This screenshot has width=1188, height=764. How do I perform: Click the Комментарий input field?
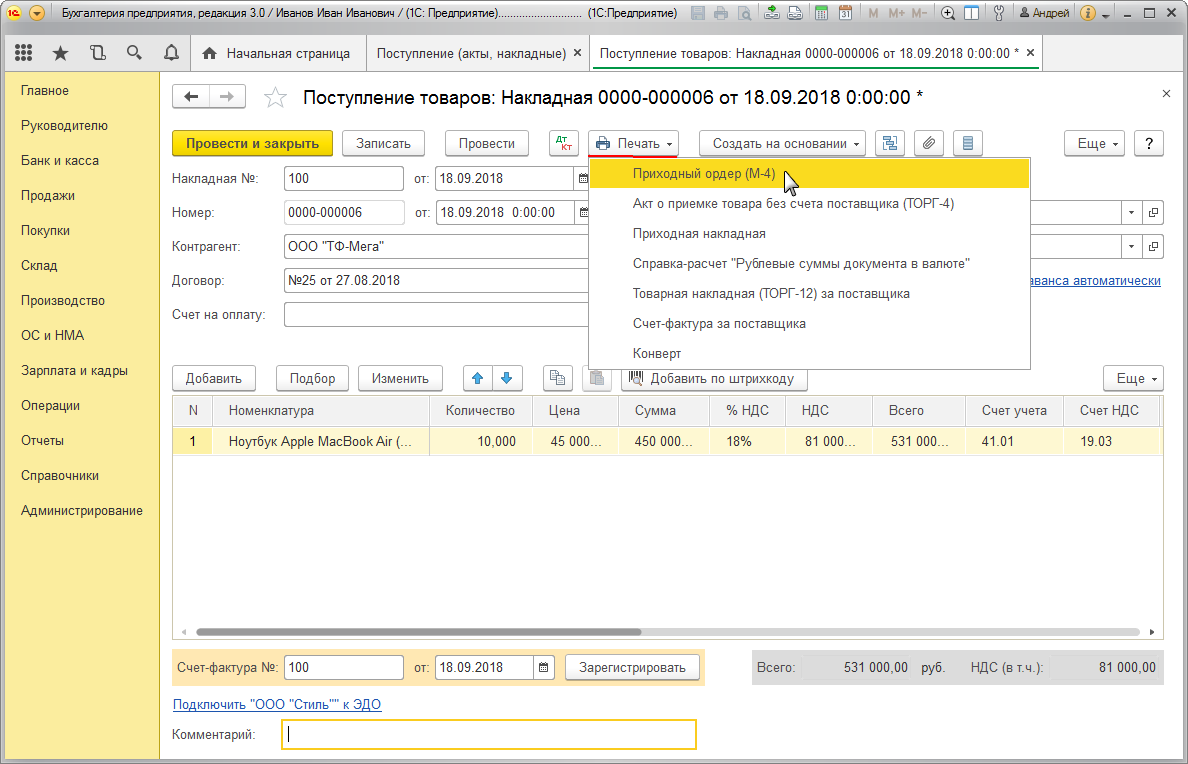(x=489, y=735)
